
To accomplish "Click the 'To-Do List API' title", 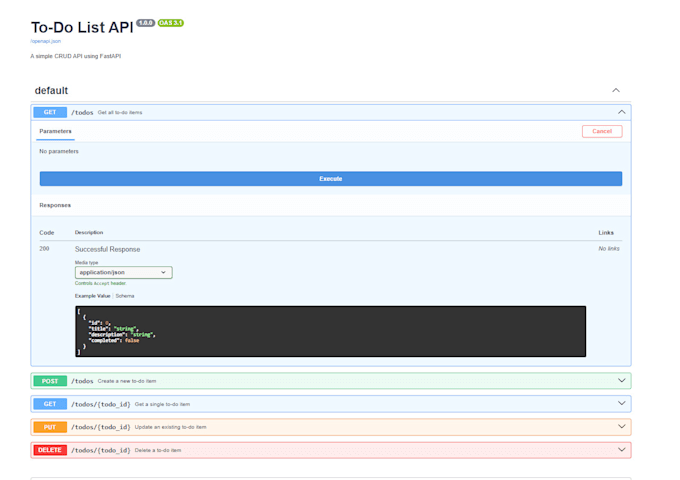I will tap(82, 27).
